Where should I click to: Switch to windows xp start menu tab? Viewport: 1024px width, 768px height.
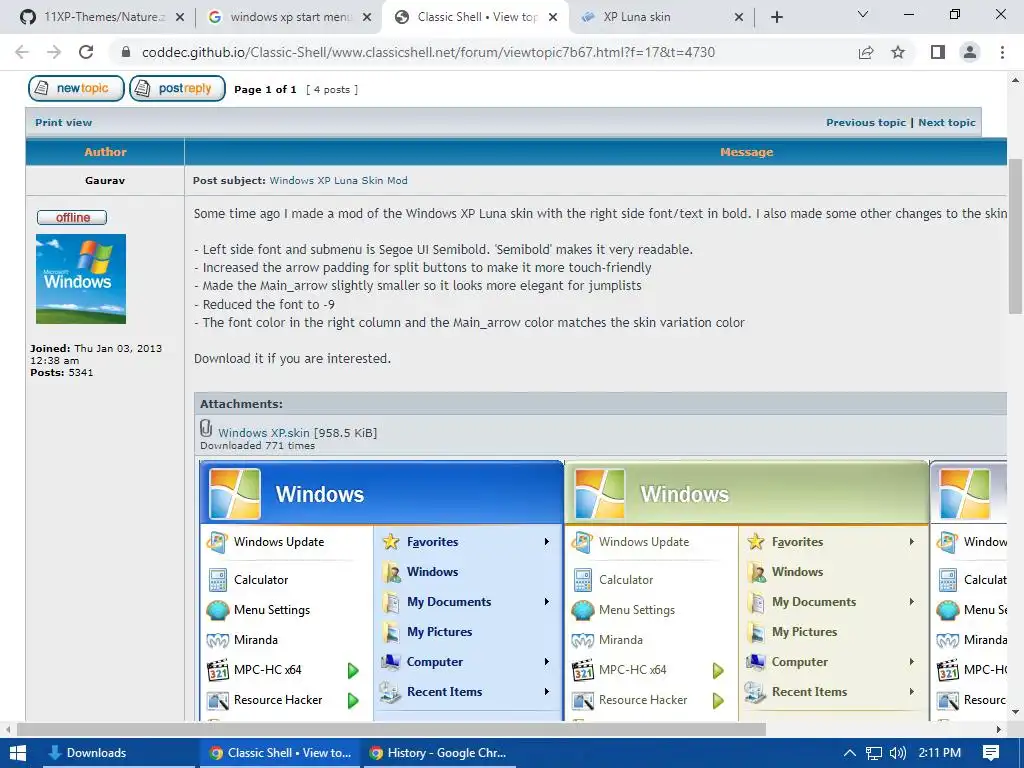coord(289,17)
